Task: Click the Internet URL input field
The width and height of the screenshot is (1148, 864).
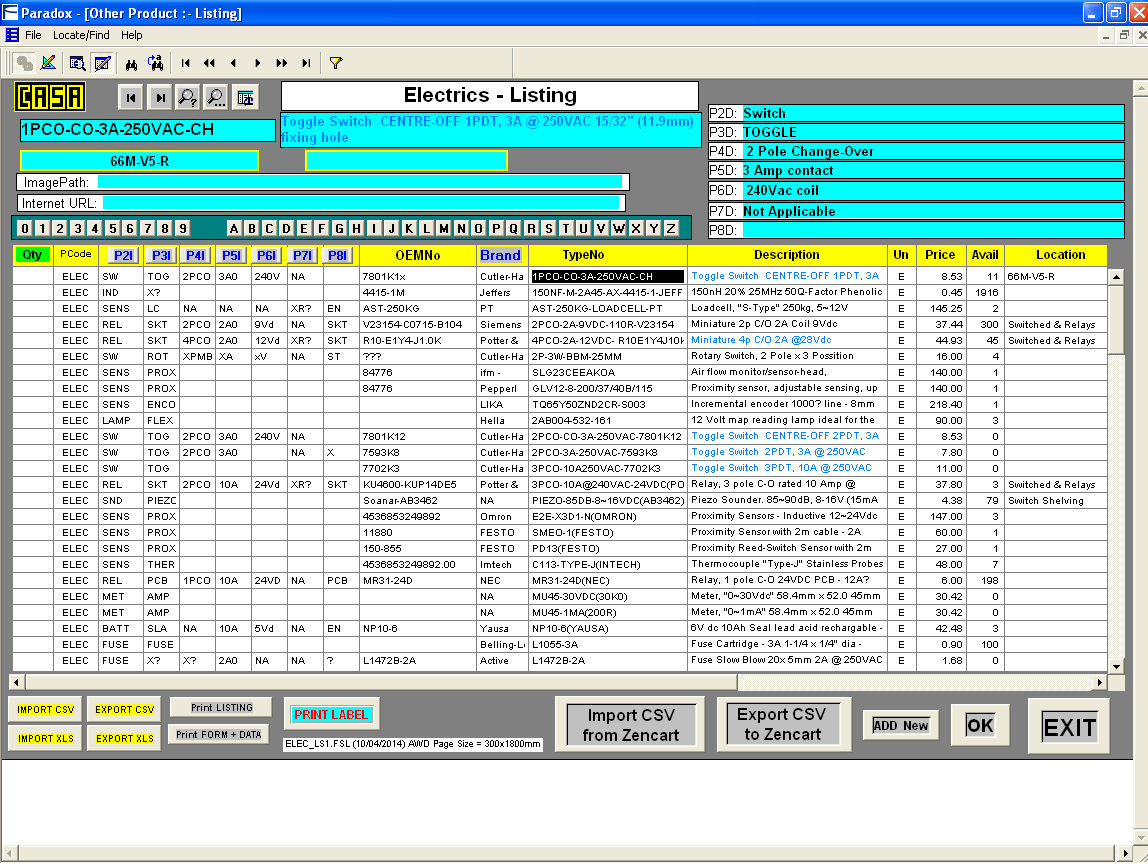Action: (360, 203)
